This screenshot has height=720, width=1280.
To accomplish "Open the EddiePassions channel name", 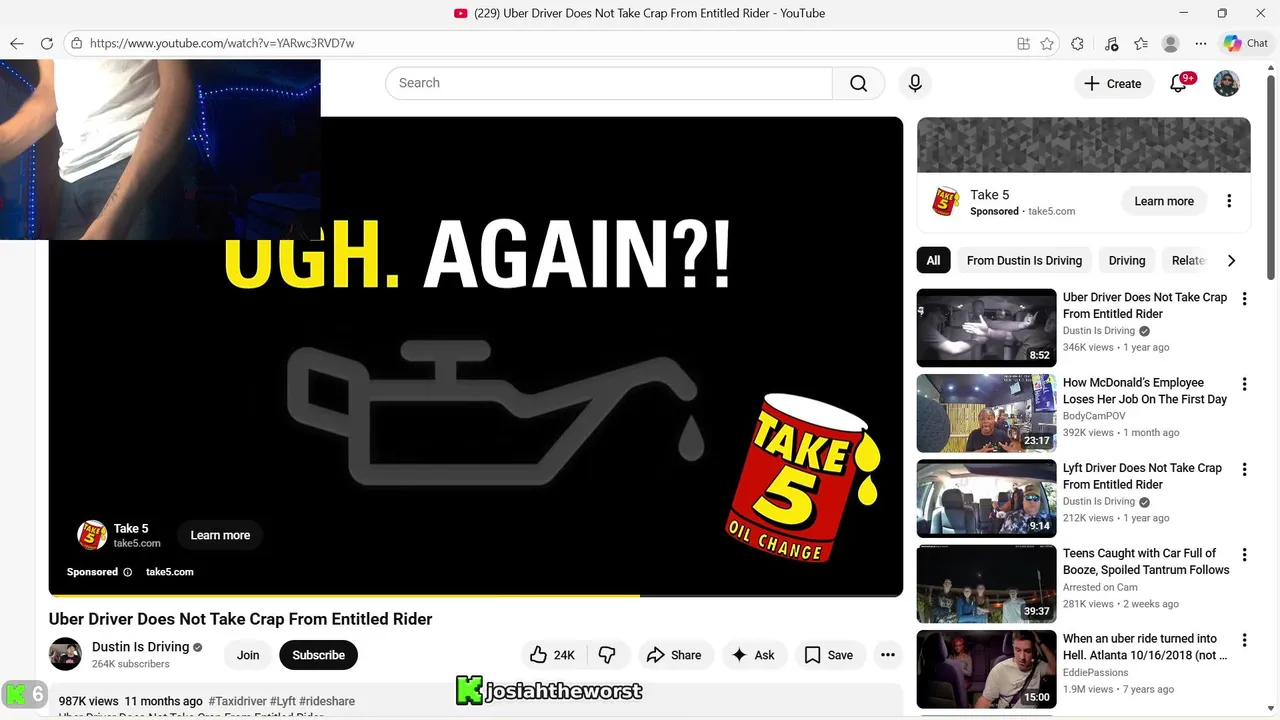I will [x=1095, y=673].
